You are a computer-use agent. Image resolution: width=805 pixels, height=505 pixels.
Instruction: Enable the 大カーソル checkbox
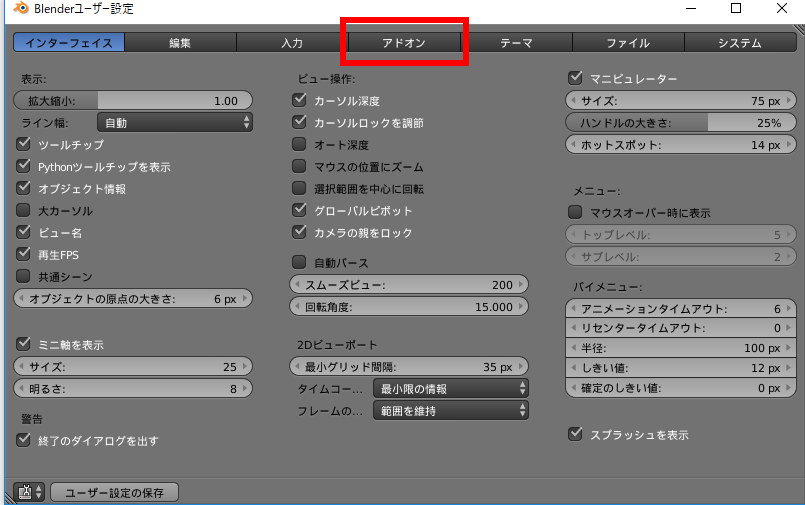click(x=23, y=210)
